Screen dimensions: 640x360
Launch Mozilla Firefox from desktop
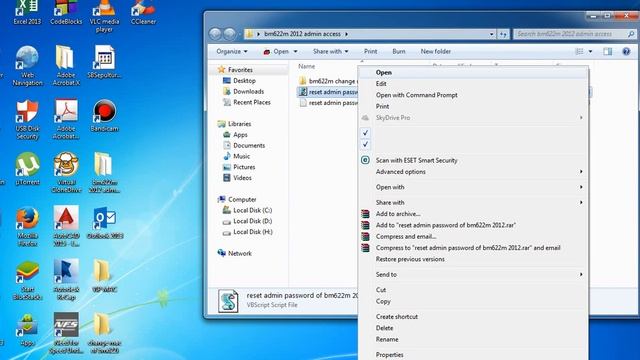pos(27,227)
